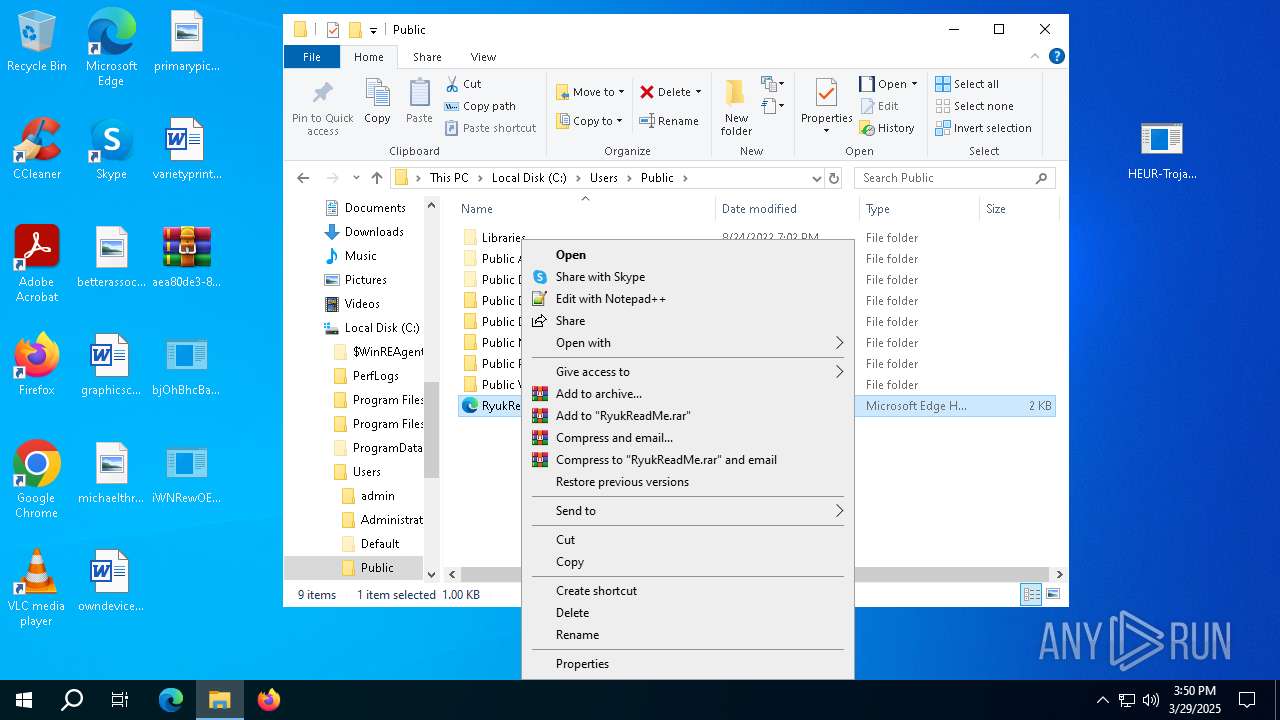Click the Explorer Help question mark icon
This screenshot has width=1280, height=720.
pyautogui.click(x=1056, y=57)
